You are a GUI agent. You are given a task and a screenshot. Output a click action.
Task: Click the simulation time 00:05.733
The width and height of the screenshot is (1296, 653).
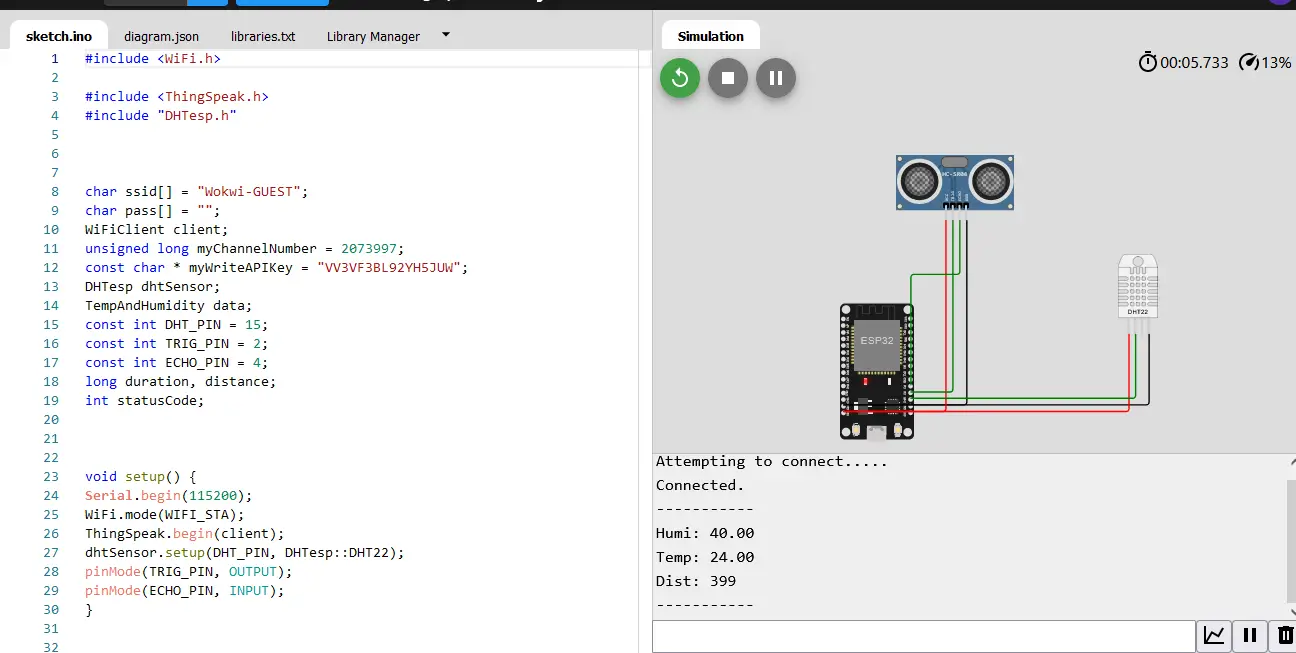1194,62
